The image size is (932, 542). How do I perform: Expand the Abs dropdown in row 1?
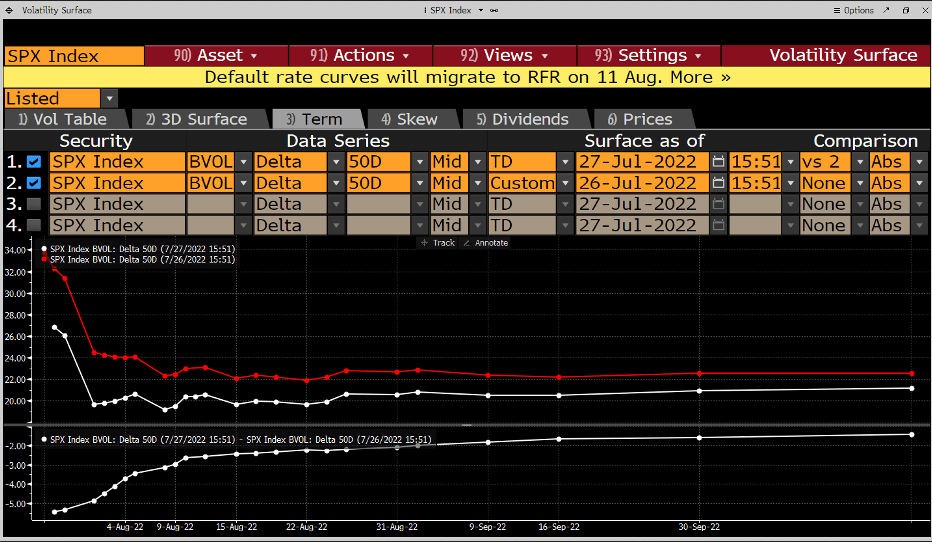pos(920,162)
